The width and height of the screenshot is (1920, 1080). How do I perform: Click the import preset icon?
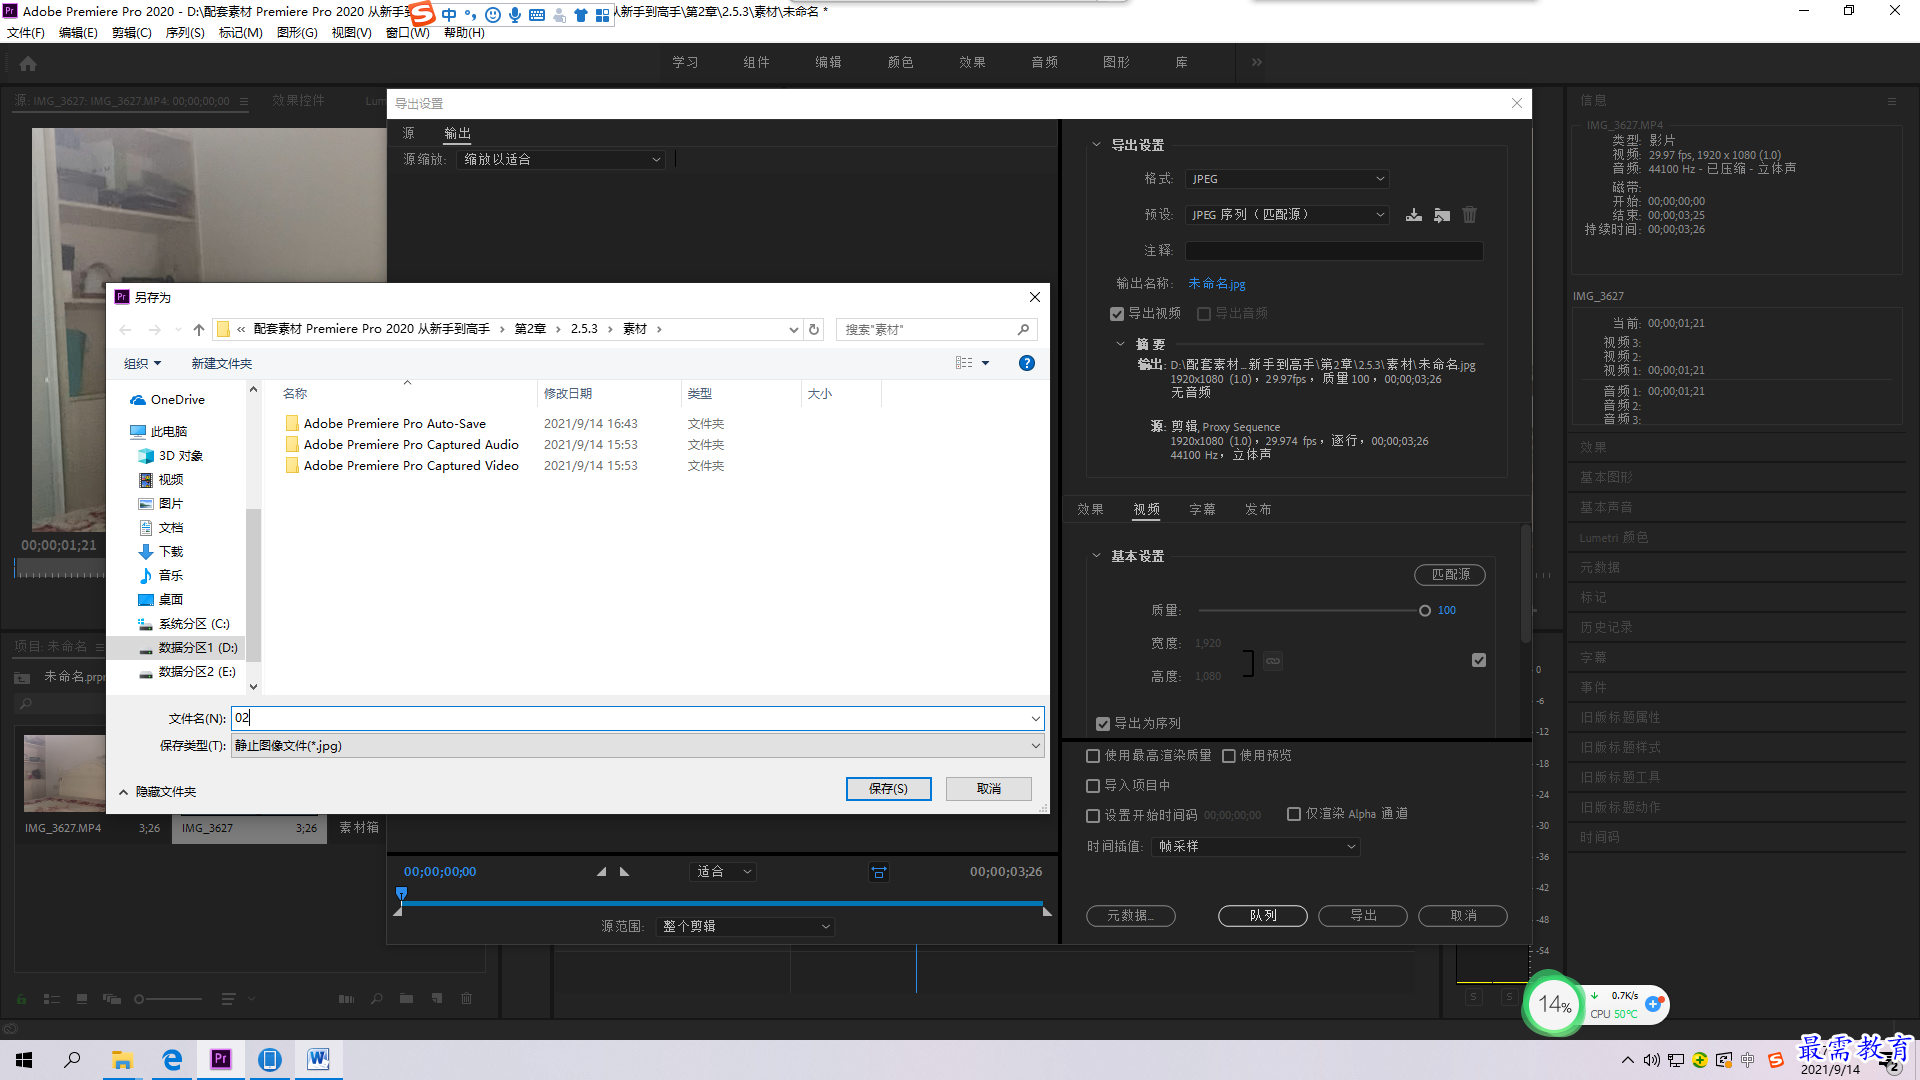[x=1442, y=215]
